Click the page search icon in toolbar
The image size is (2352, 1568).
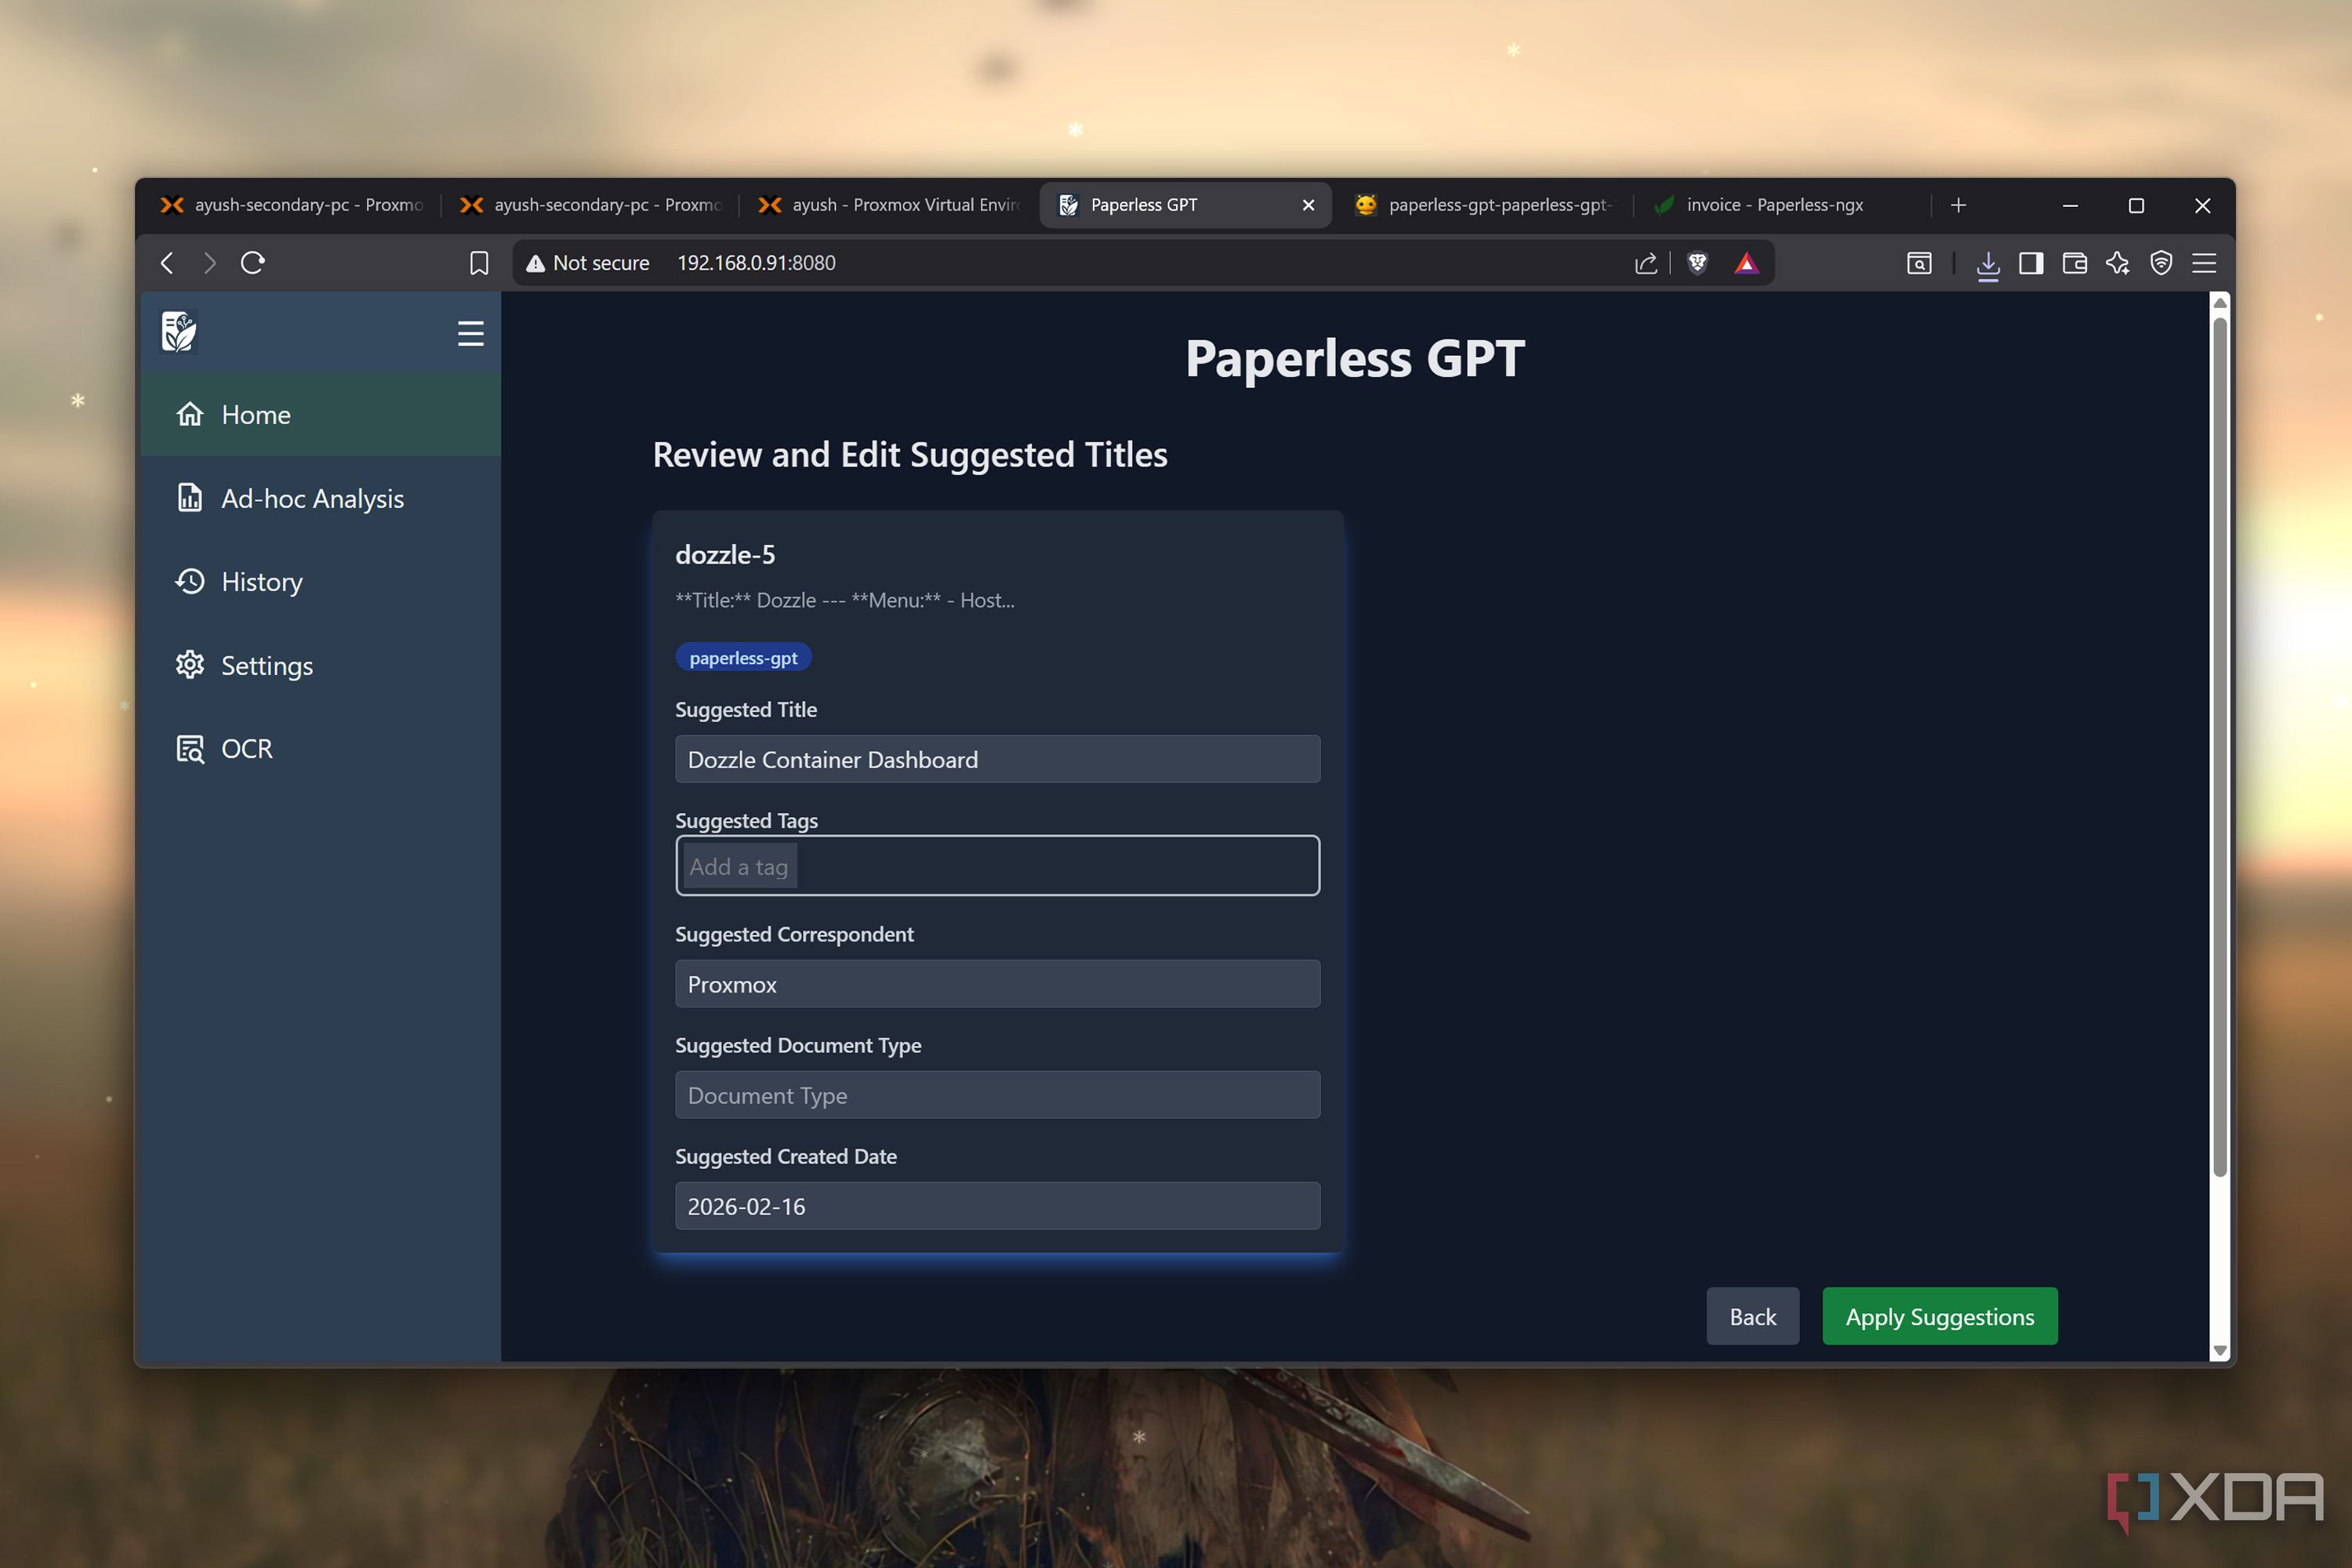1919,263
